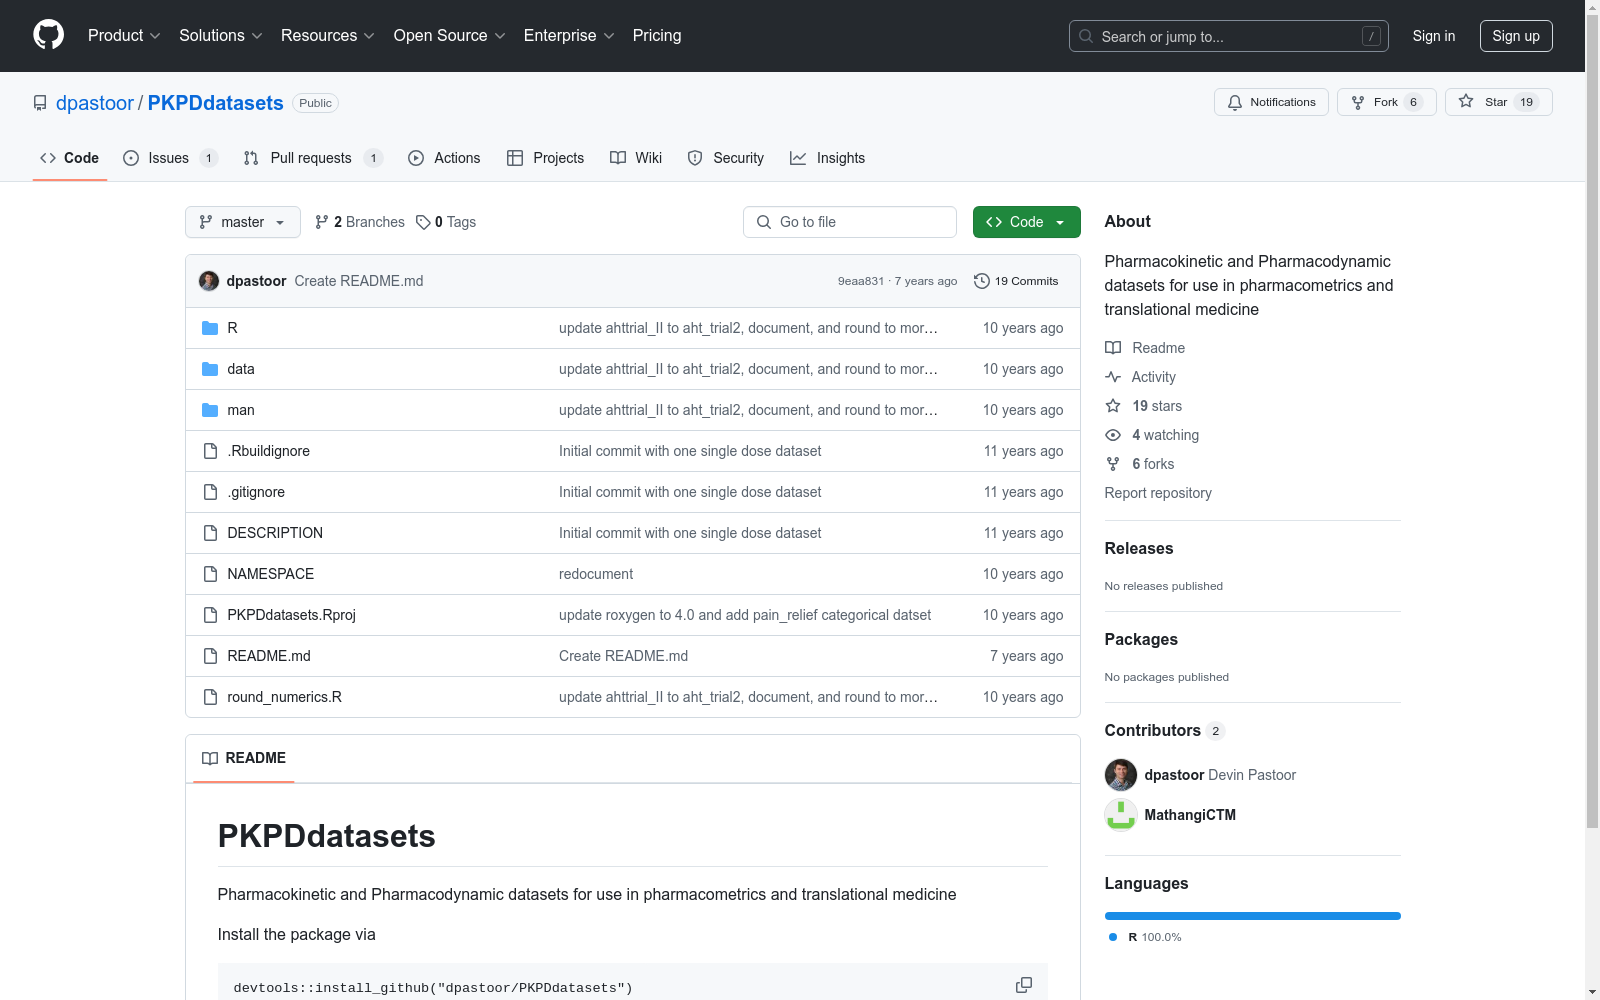Click the star icon next to 19 stars
Viewport: 1600px width, 1000px height.
tap(1113, 406)
